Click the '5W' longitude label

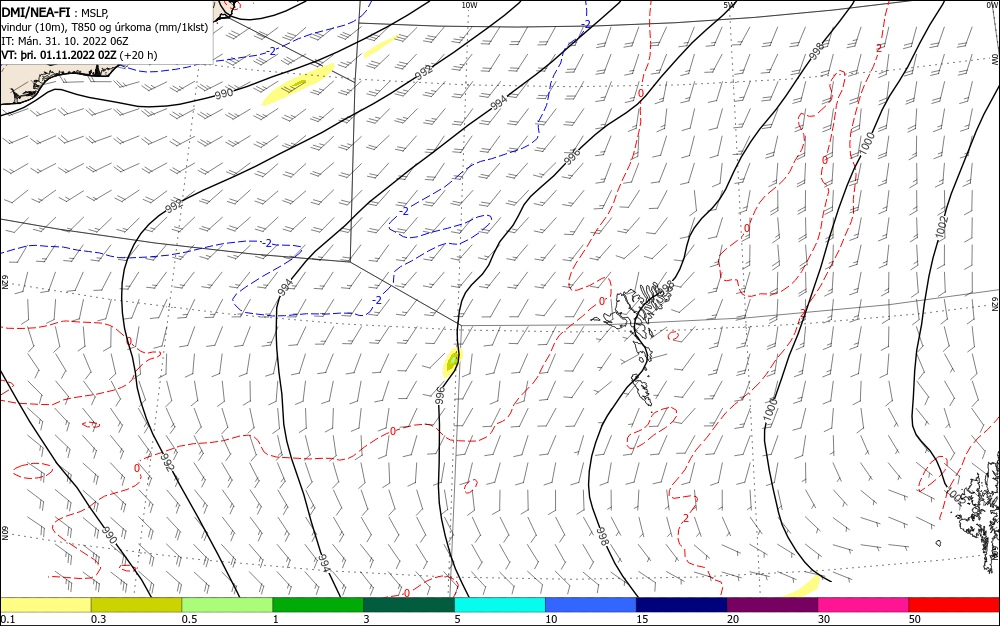coord(728,5)
